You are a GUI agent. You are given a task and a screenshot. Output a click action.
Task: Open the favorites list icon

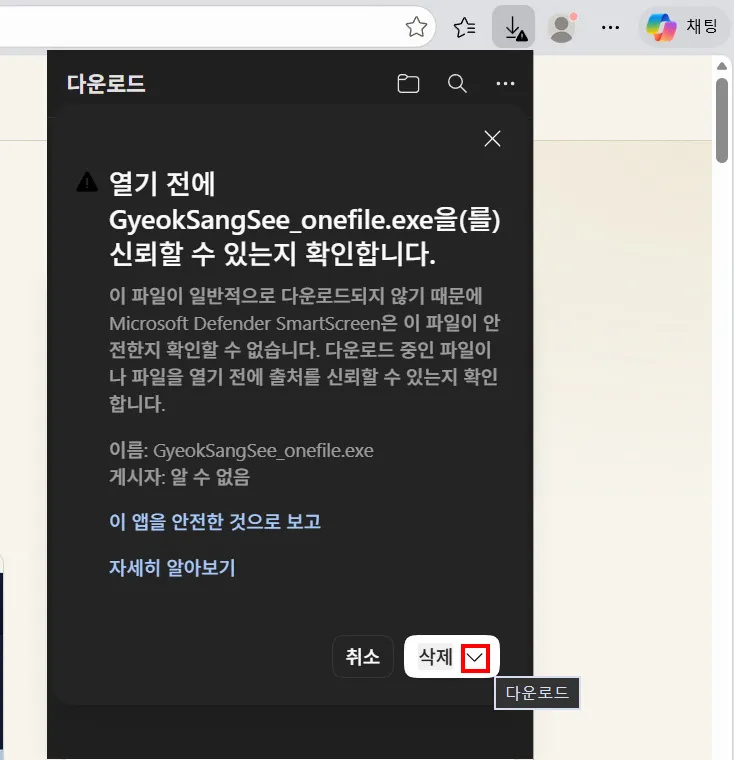pyautogui.click(x=464, y=27)
